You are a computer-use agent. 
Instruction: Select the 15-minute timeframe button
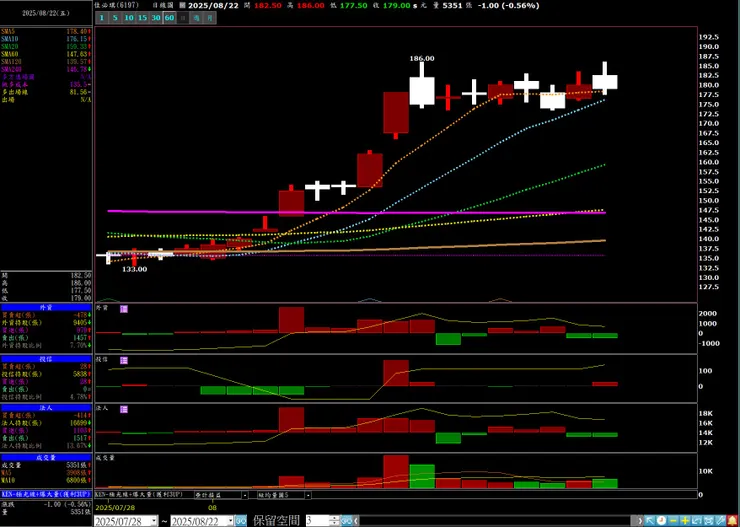(142, 18)
